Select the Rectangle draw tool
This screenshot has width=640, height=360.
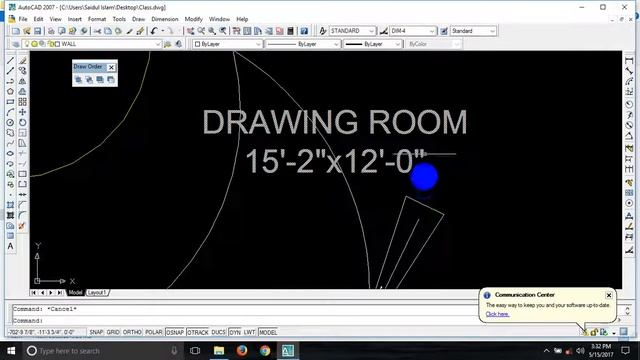point(10,102)
